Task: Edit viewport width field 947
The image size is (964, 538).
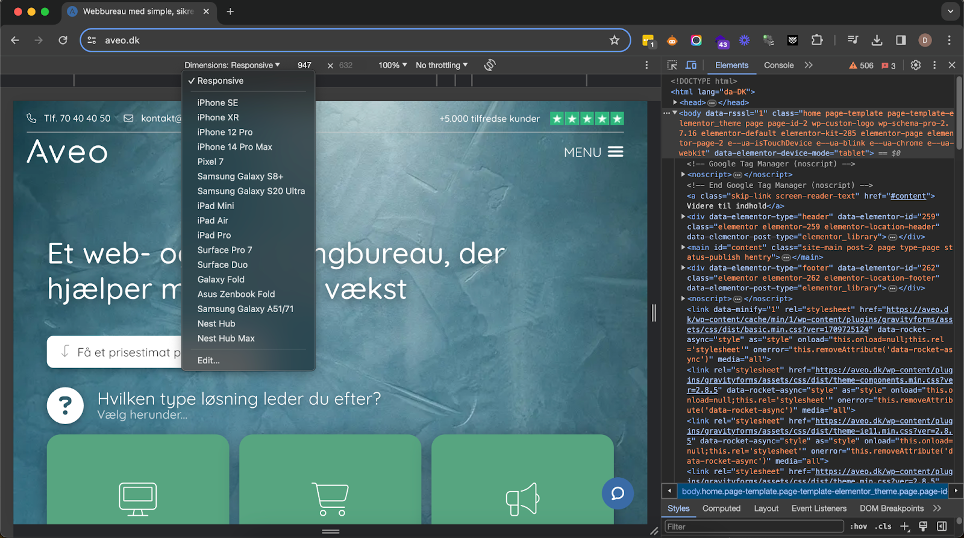Action: point(304,65)
